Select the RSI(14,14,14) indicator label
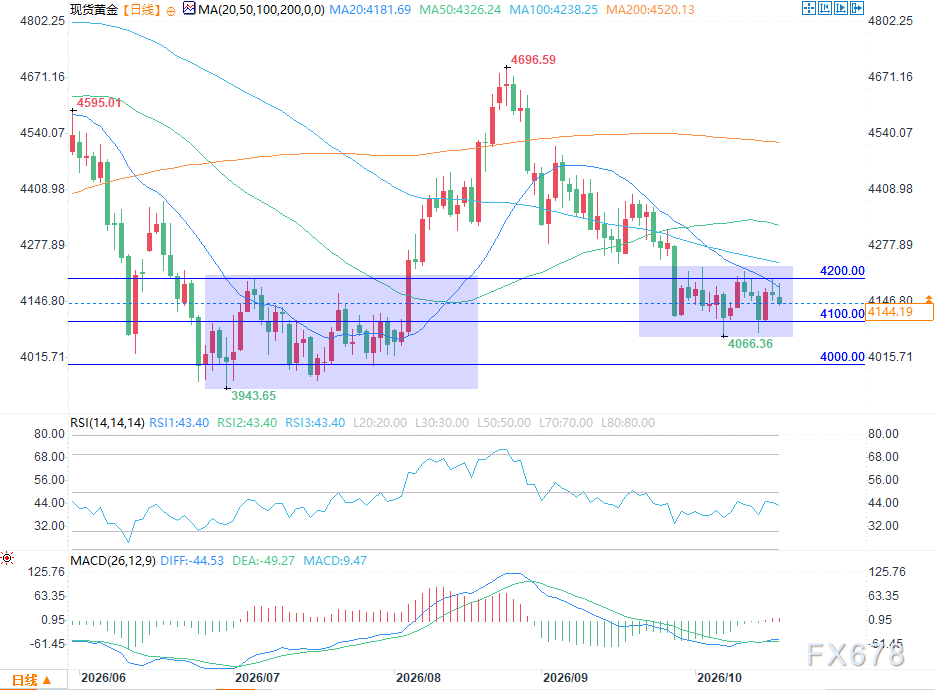Viewport: 935px width, 690px height. click(x=107, y=423)
